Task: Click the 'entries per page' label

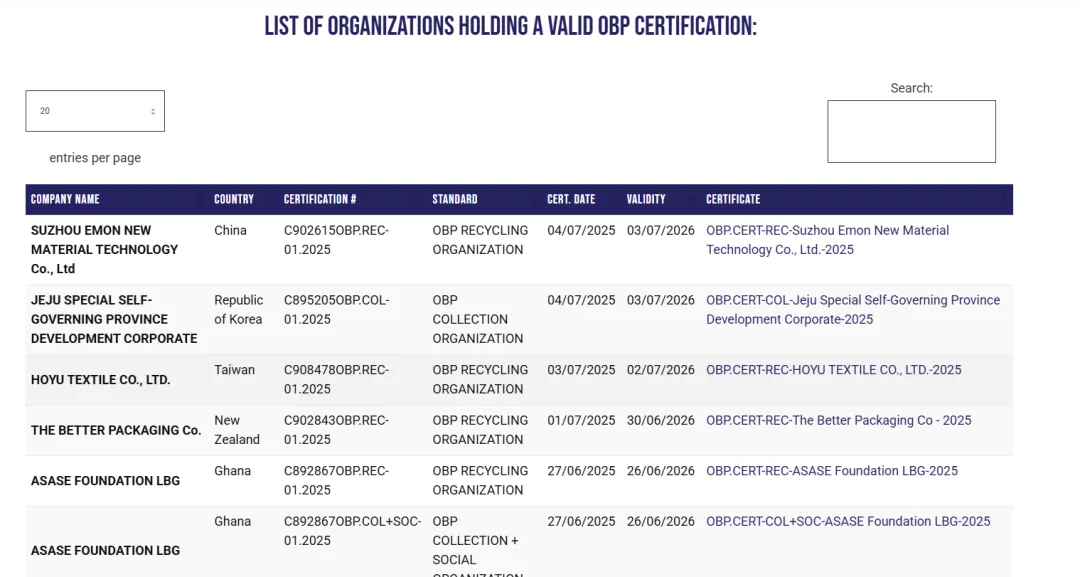Action: 95,158
